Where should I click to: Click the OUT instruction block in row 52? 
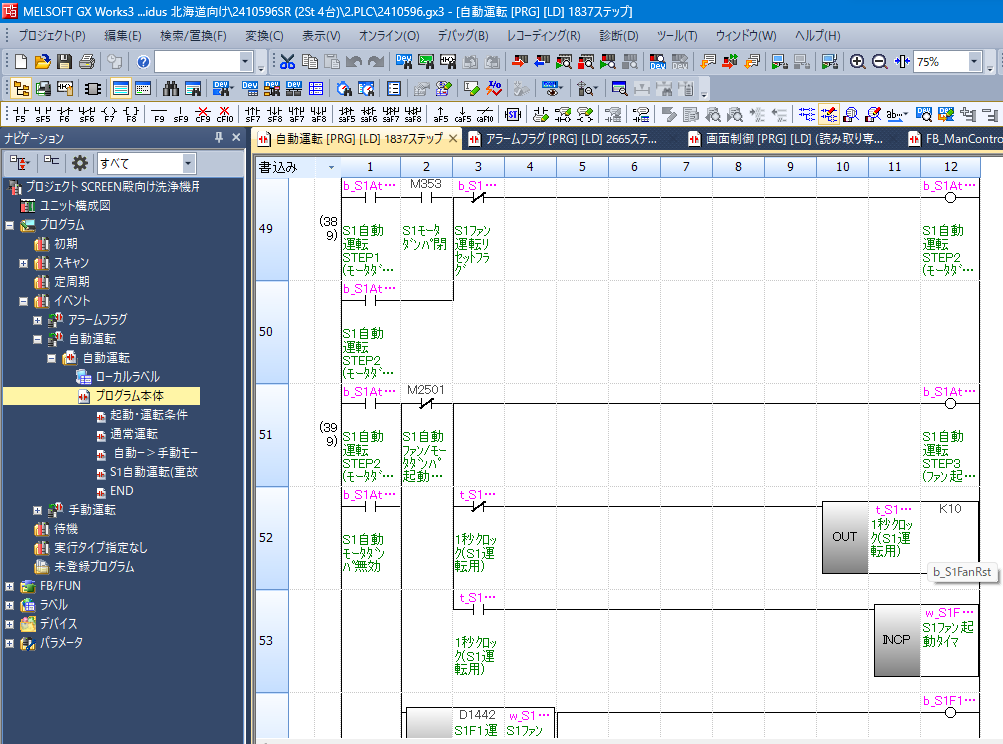click(844, 537)
